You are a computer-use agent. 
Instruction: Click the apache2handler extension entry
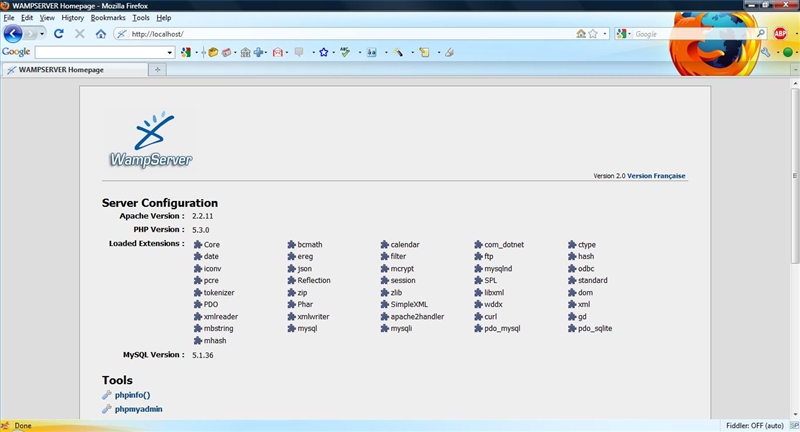(x=412, y=317)
